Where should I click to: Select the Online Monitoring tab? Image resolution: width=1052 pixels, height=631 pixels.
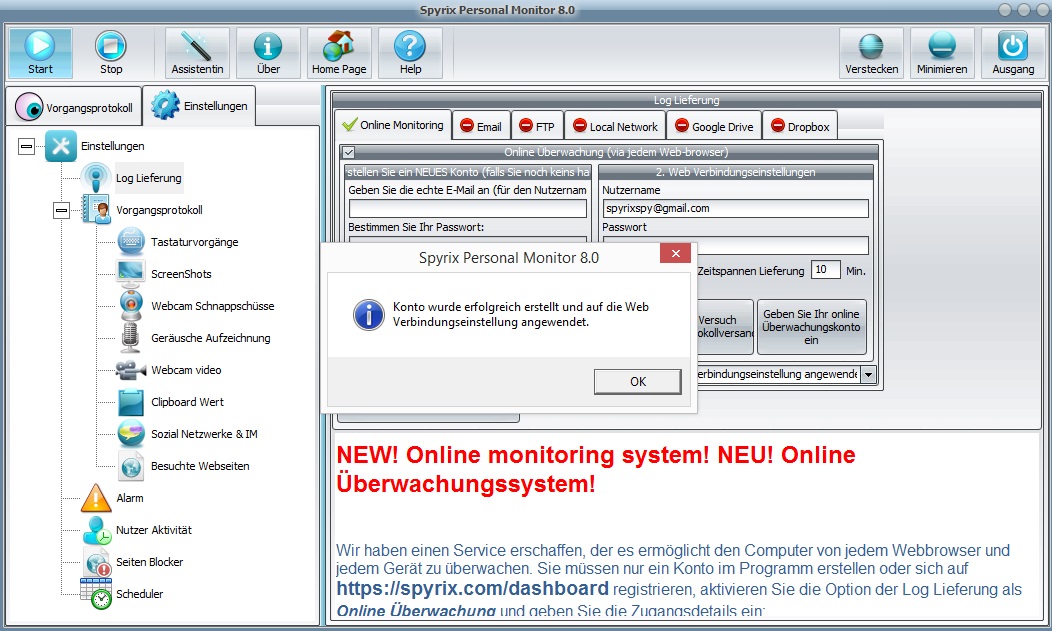tap(393, 125)
